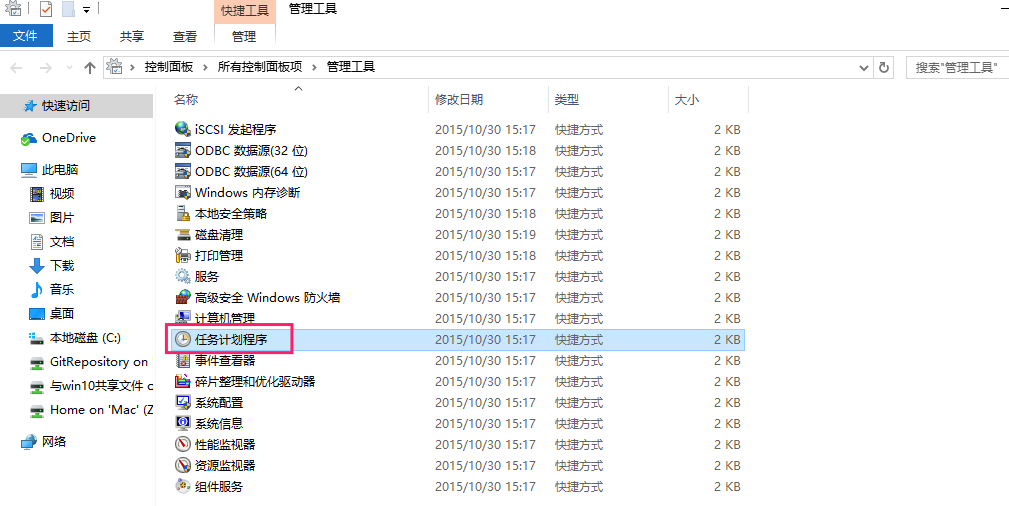
Task: Select the ODBC 数据源(32 位) icon
Action: [183, 150]
